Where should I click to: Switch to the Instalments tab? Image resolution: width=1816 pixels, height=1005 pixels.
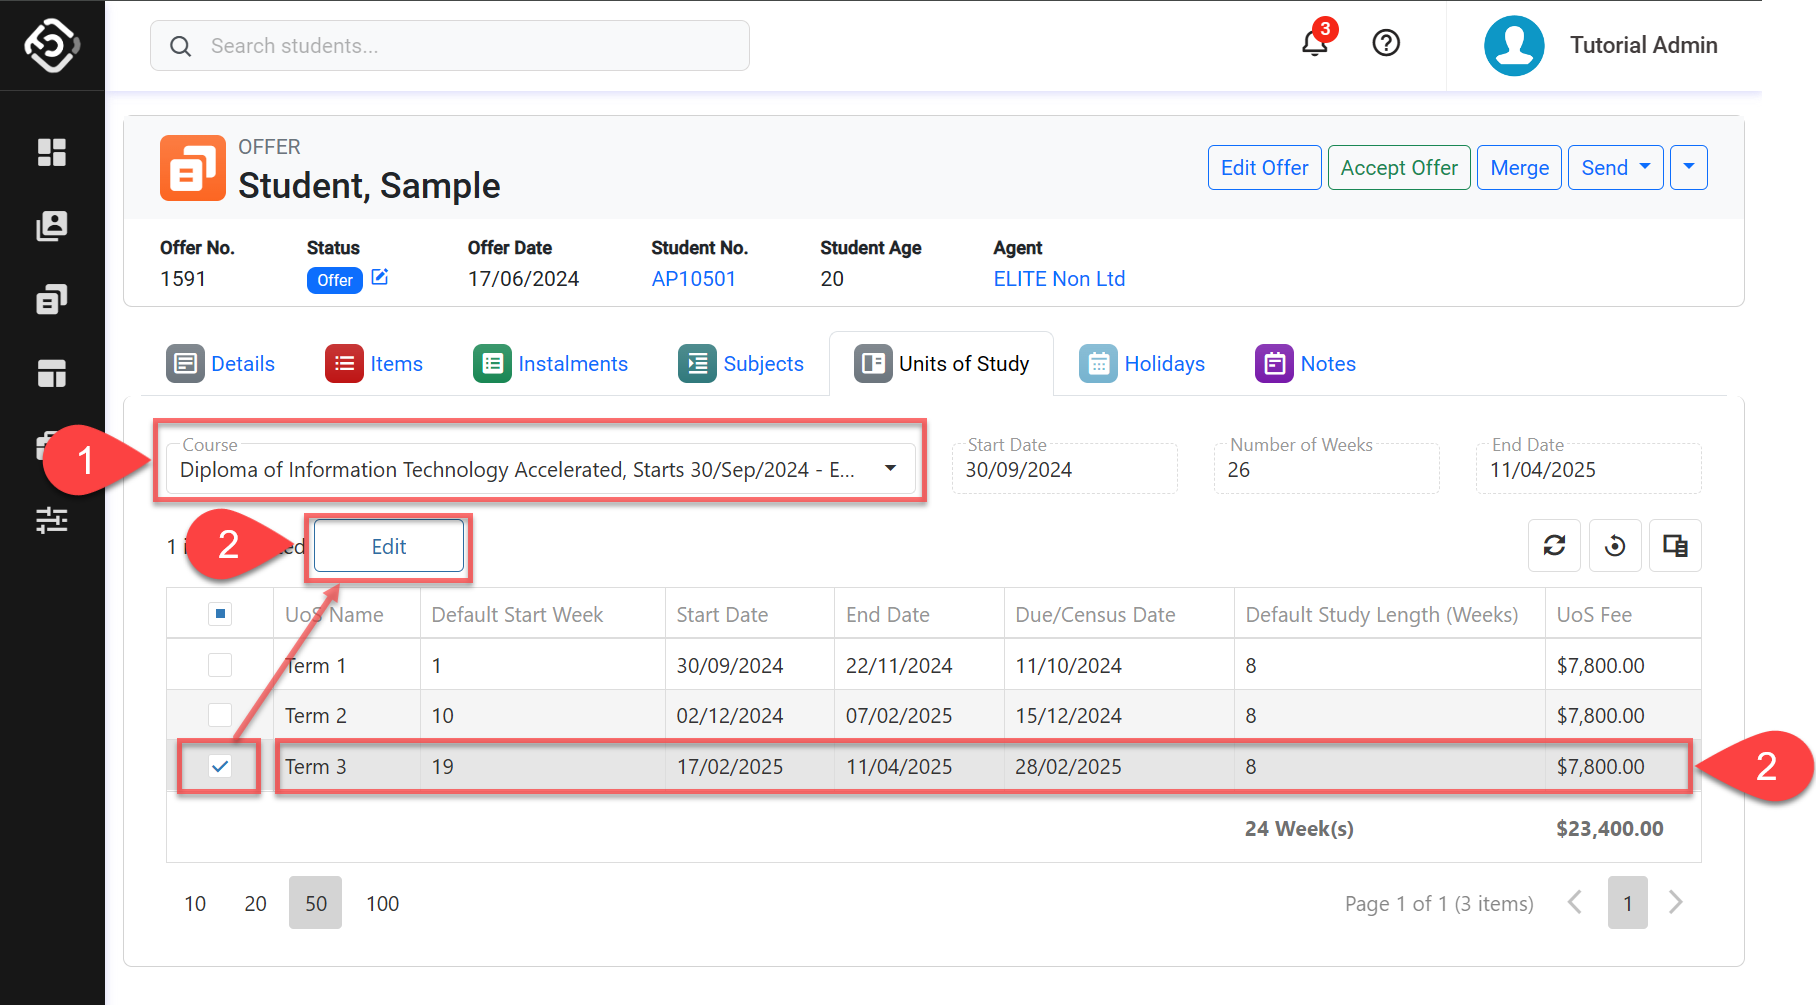coord(551,364)
